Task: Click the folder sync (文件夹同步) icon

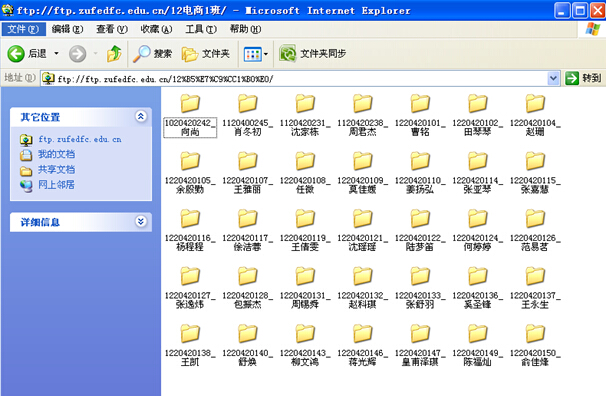Action: coord(288,54)
